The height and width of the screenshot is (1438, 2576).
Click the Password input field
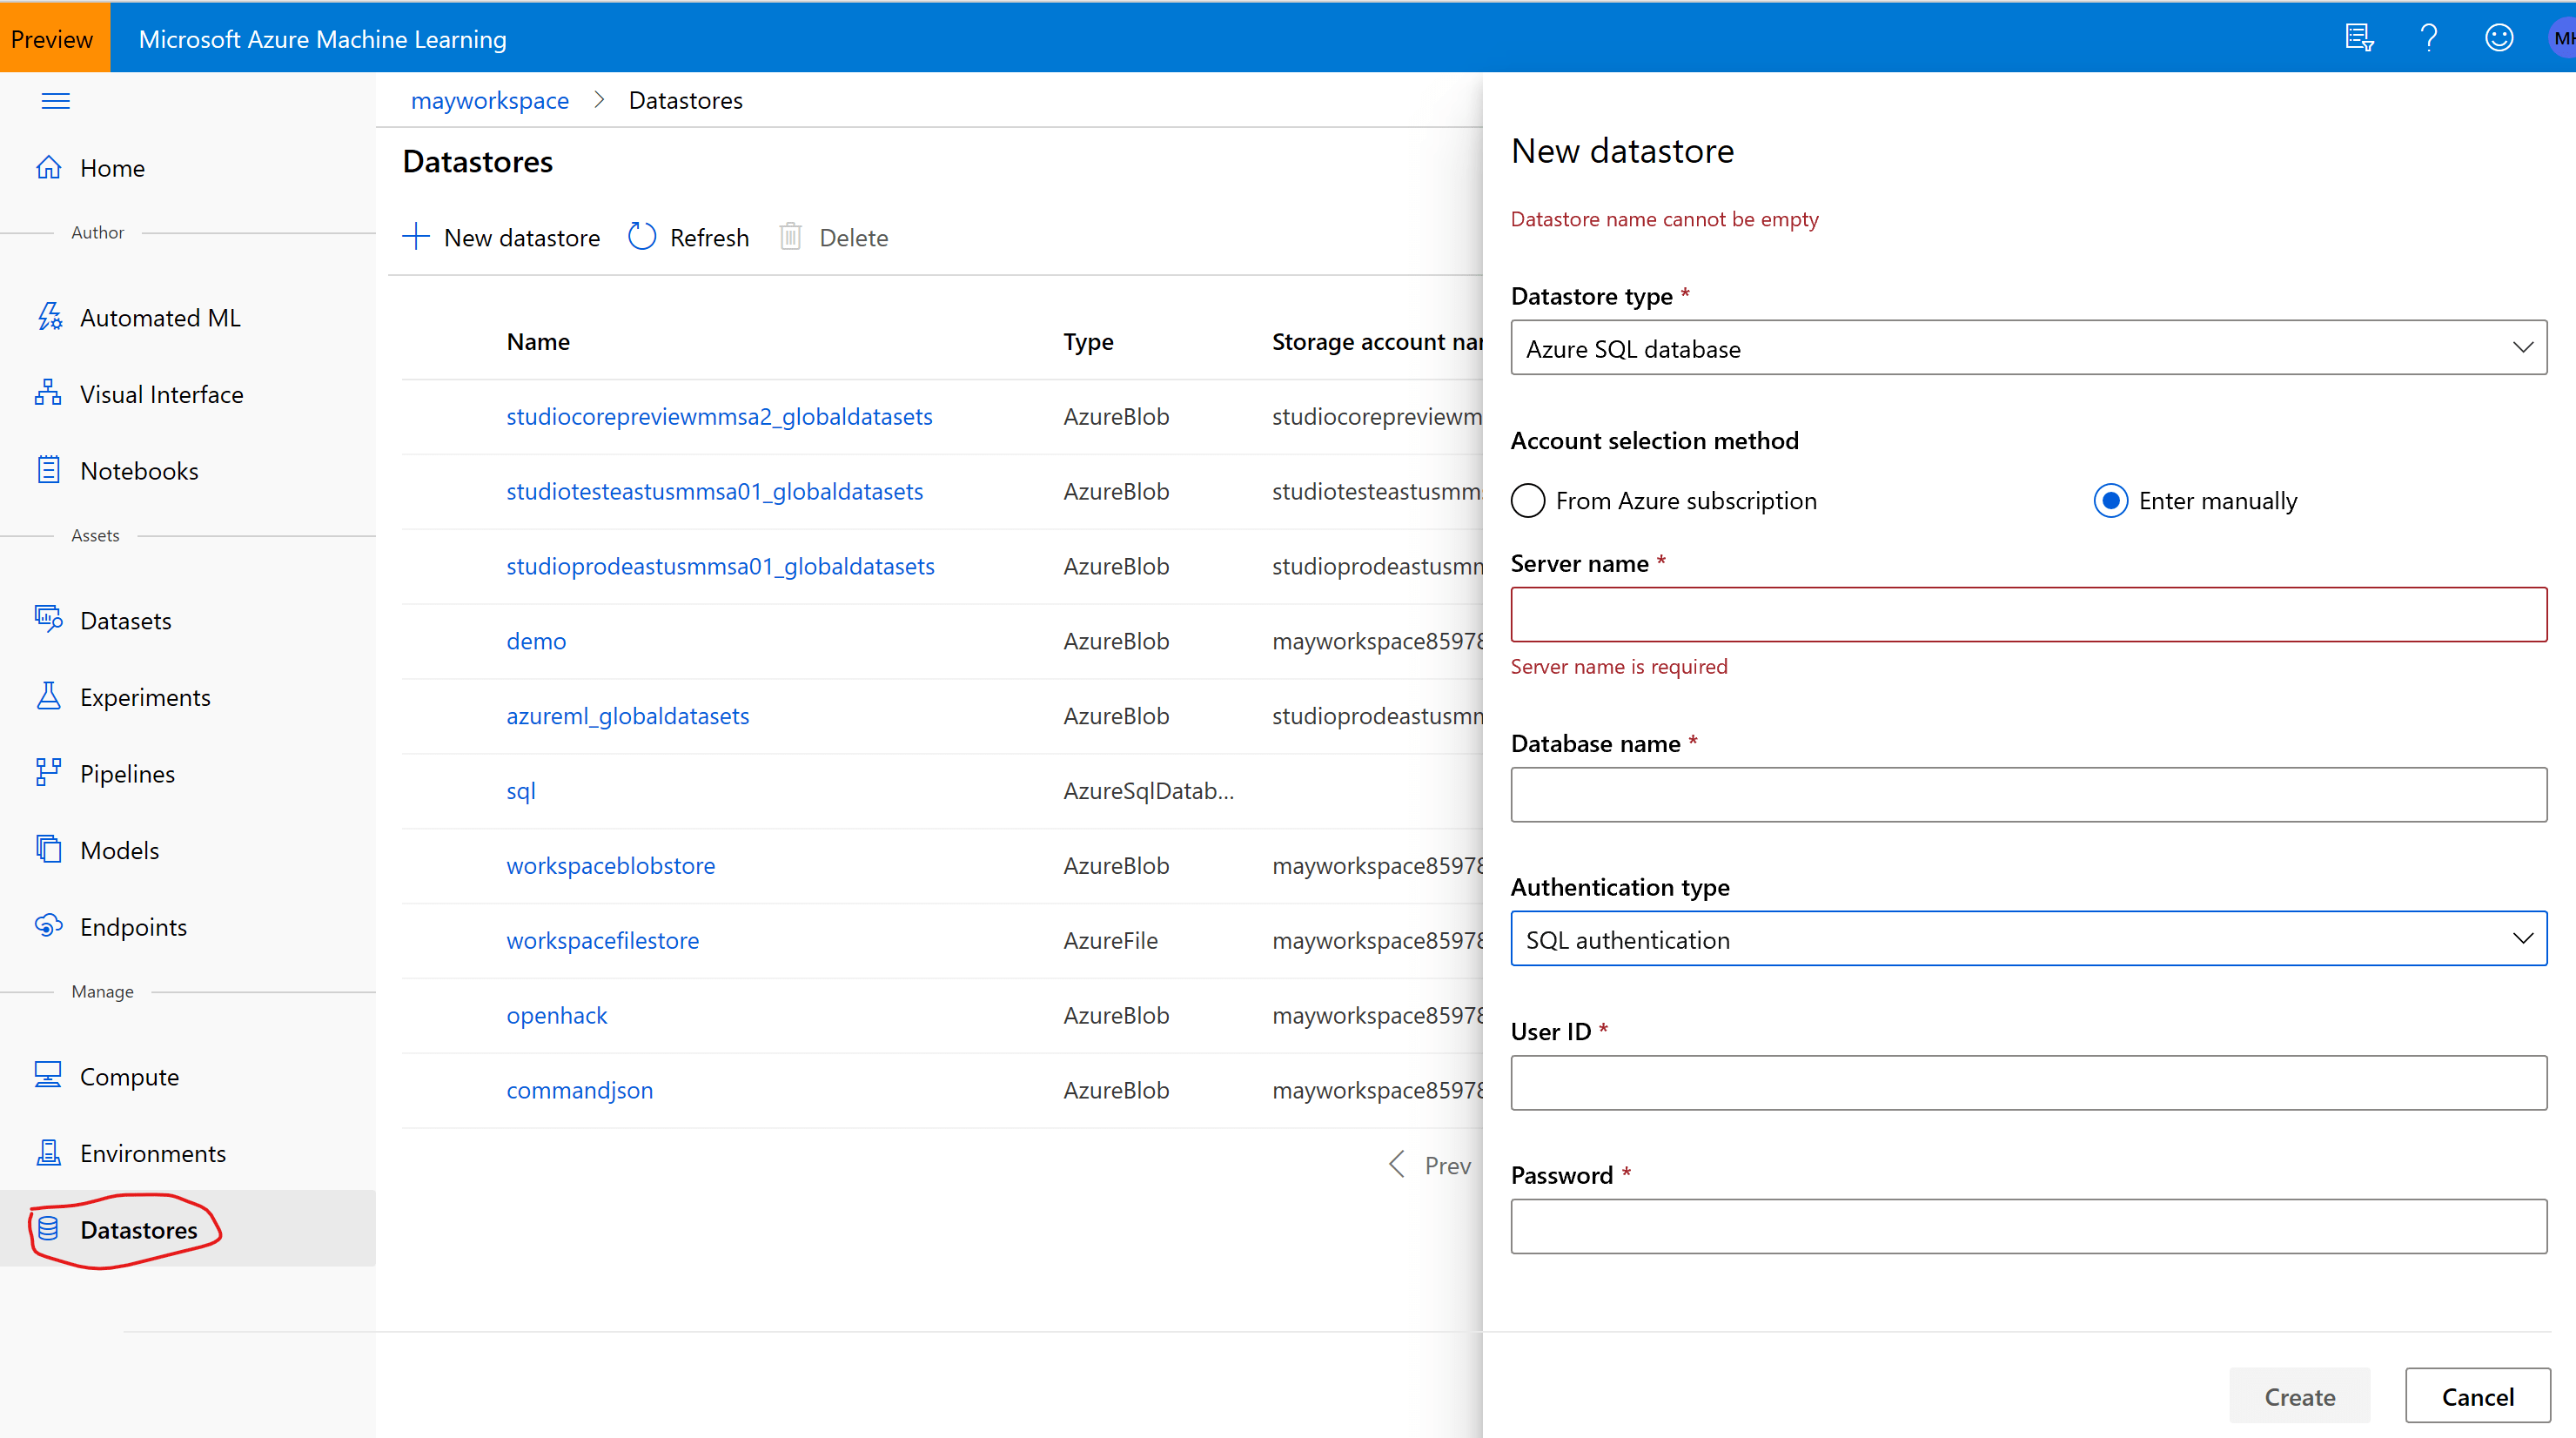click(2028, 1226)
